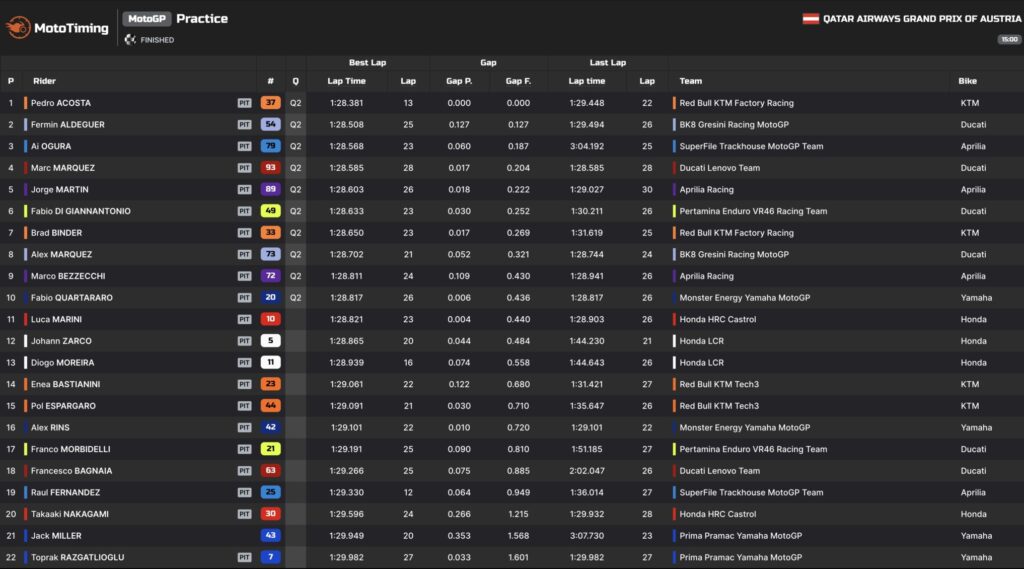Viewport: 1024px width, 569px height.
Task: Click the Practice session title
Action: (x=202, y=19)
